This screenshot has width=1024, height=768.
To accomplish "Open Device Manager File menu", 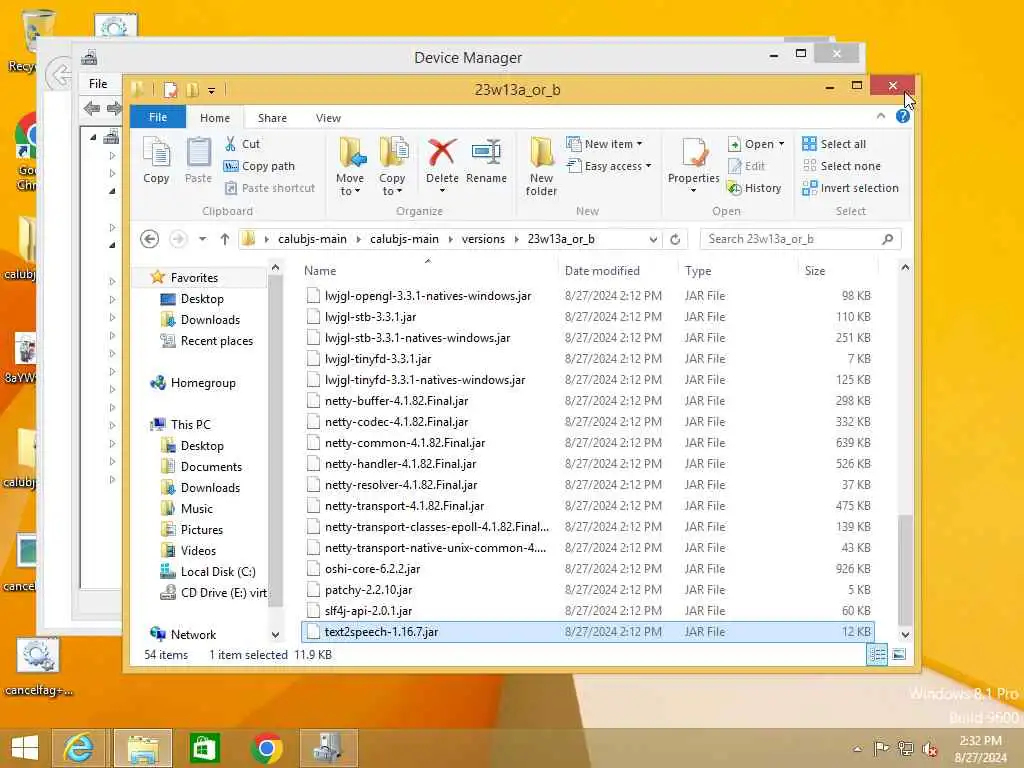I will point(98,84).
